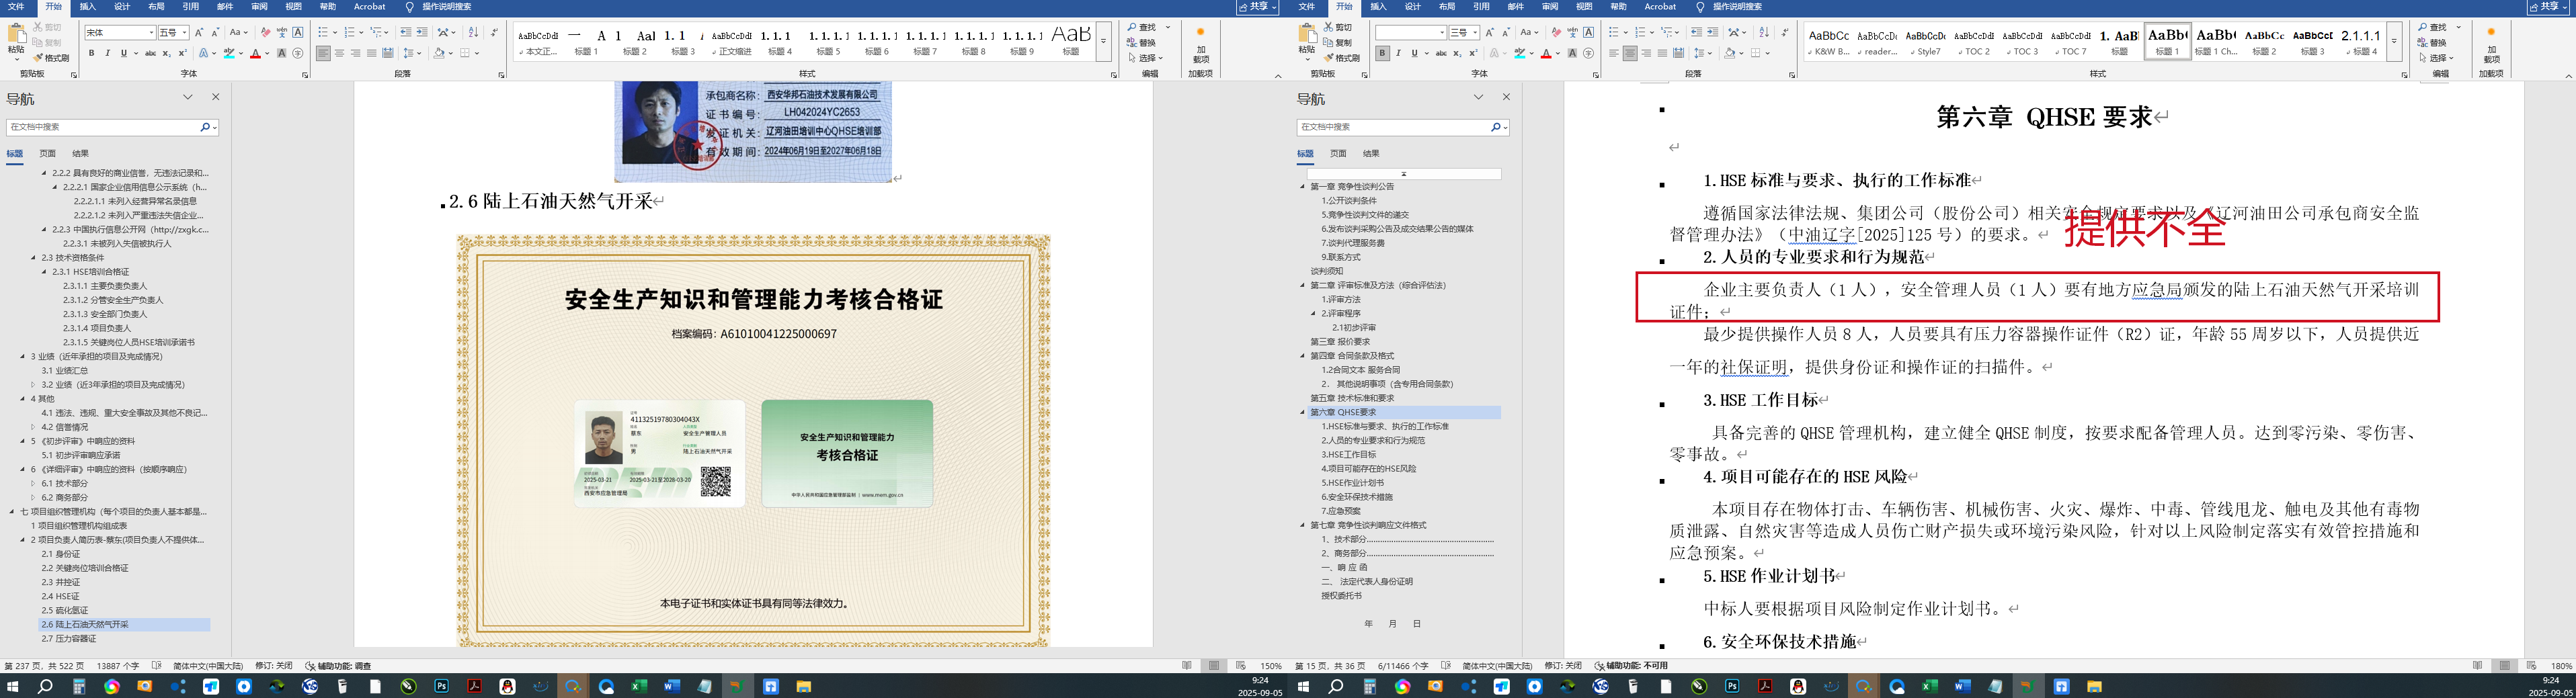Click 共享 (Share) in the left Word window
Image resolution: width=2576 pixels, height=698 pixels.
tap(1258, 7)
